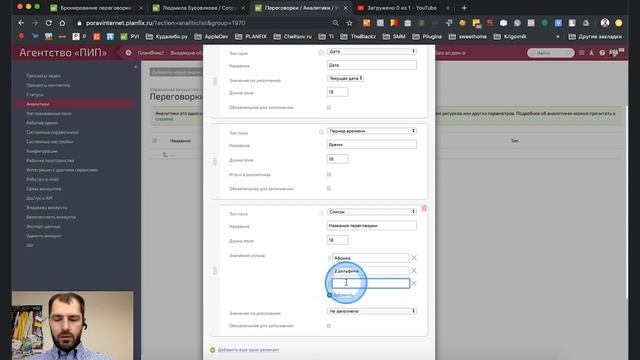Toggle checkbox beside Период времени type dropdown
Screen dimensions: 640x360
coord(321,132)
